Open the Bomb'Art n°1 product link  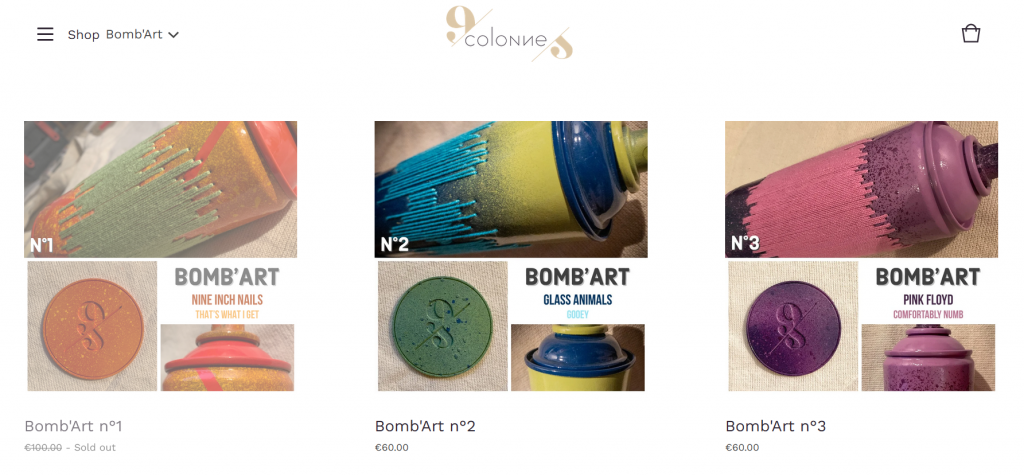73,426
